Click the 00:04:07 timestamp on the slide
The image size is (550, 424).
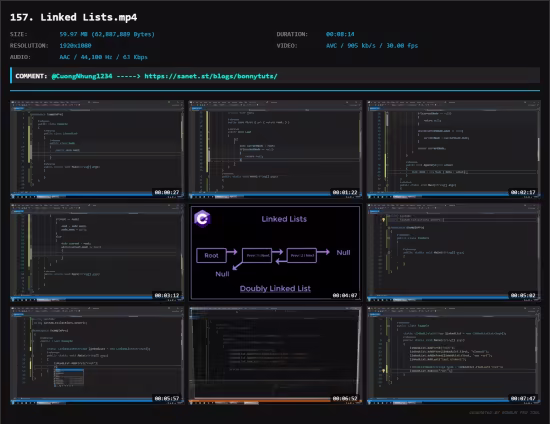[x=345, y=295]
